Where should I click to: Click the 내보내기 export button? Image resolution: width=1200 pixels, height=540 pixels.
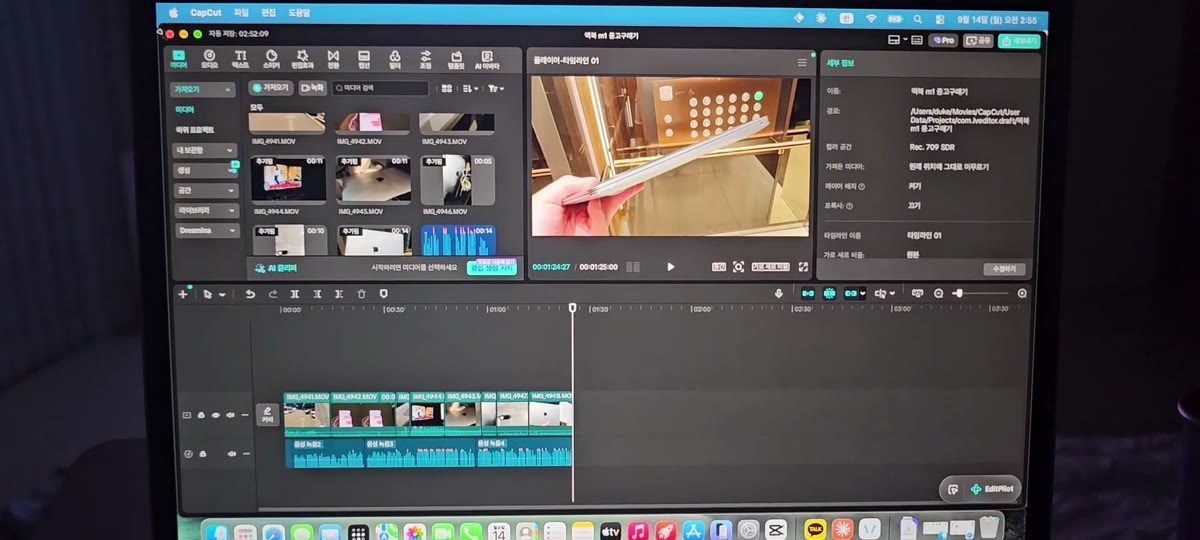[x=1019, y=40]
